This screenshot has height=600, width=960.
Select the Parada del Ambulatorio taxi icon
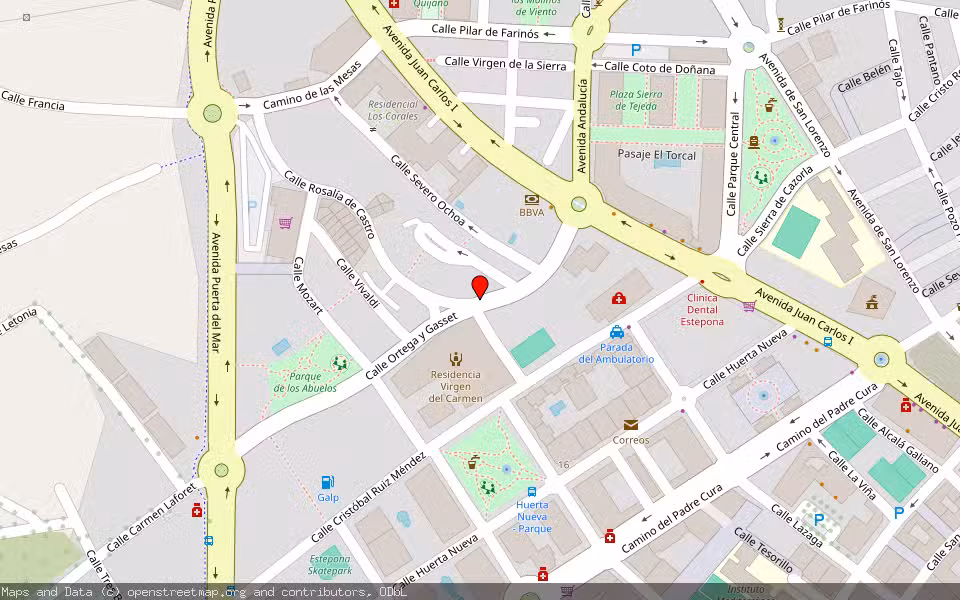[617, 332]
